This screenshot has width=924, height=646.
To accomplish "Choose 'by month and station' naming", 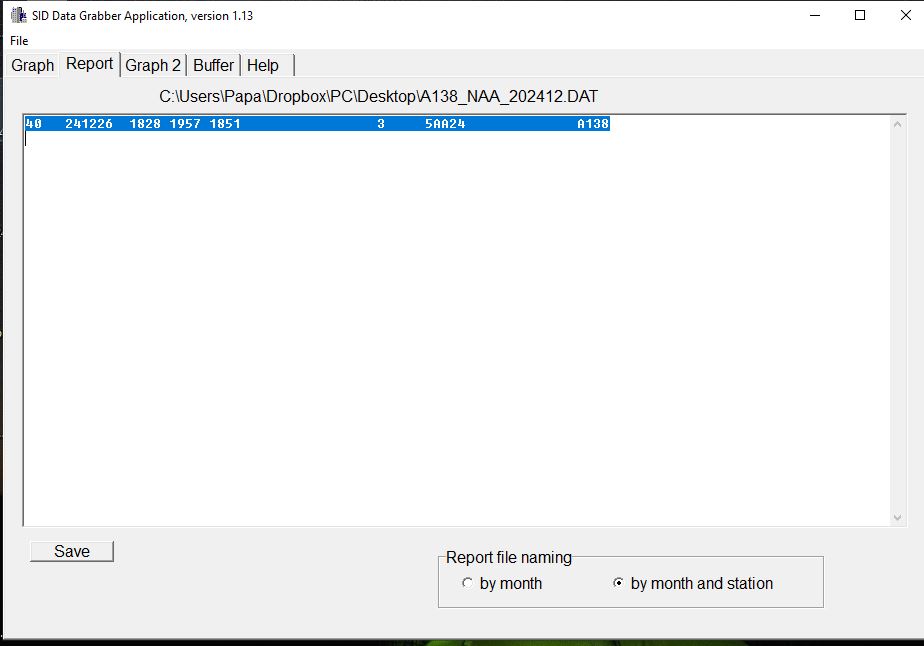I will coord(693,584).
